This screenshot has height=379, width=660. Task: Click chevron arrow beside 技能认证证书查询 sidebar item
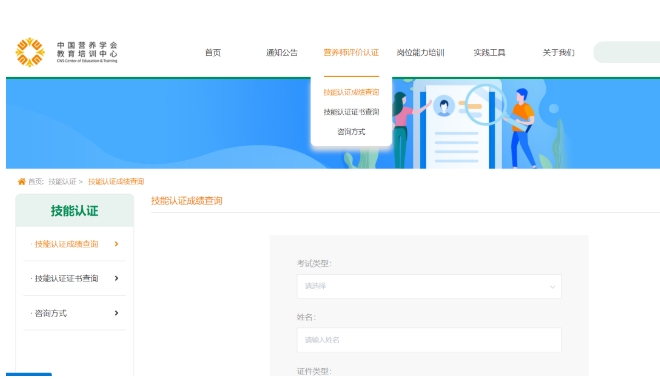pos(117,278)
